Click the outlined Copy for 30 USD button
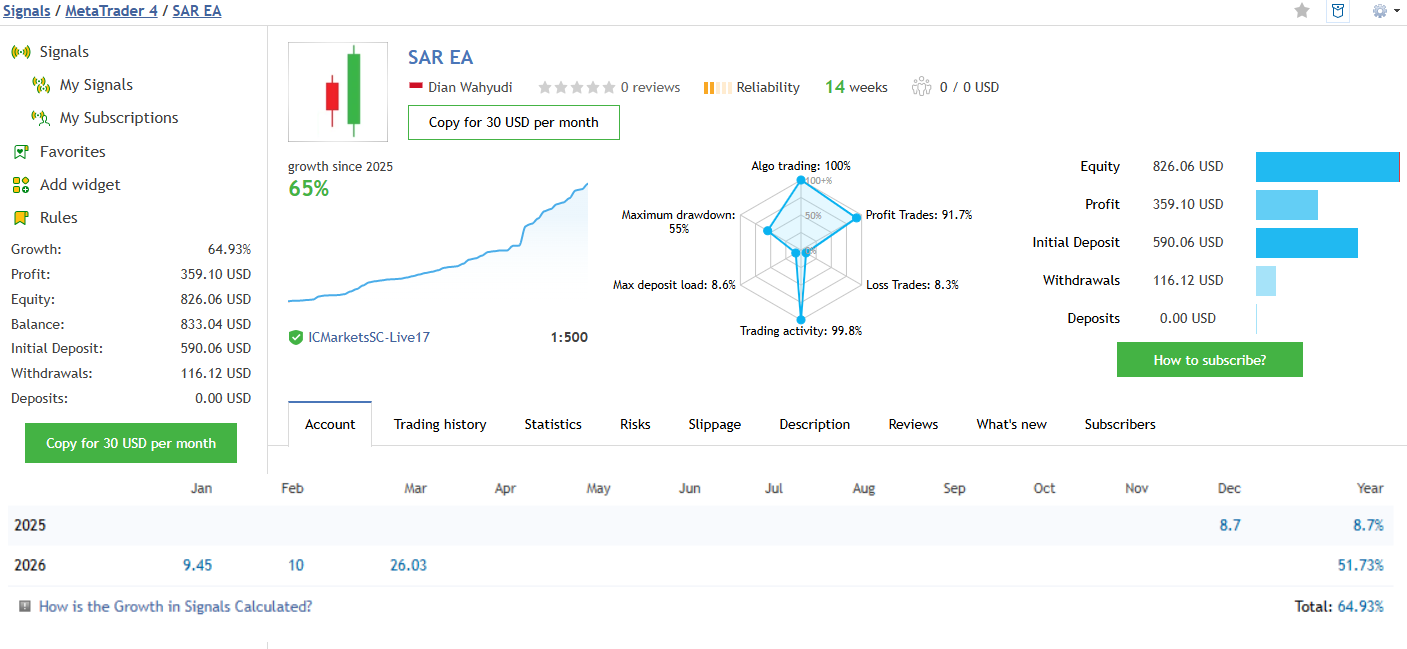The image size is (1407, 649). pyautogui.click(x=514, y=122)
